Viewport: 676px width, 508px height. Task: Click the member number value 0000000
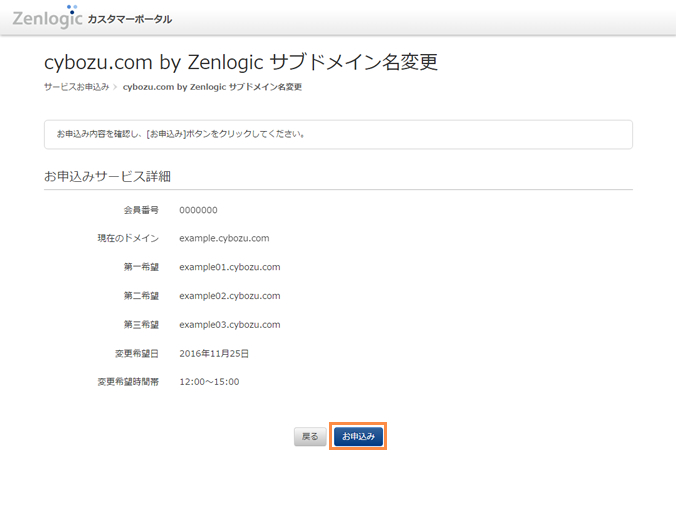click(x=198, y=210)
